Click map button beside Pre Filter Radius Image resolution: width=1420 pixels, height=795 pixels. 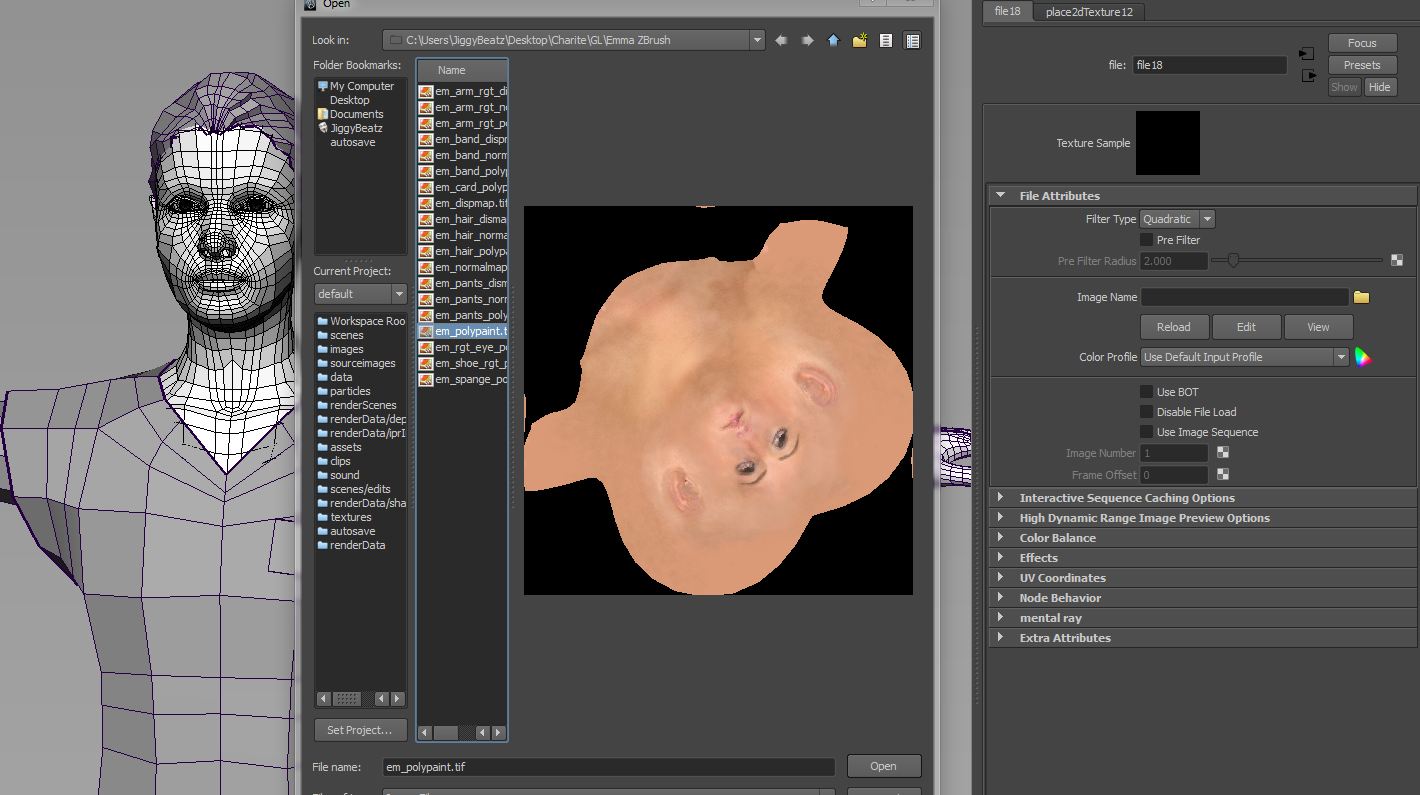[1396, 261]
